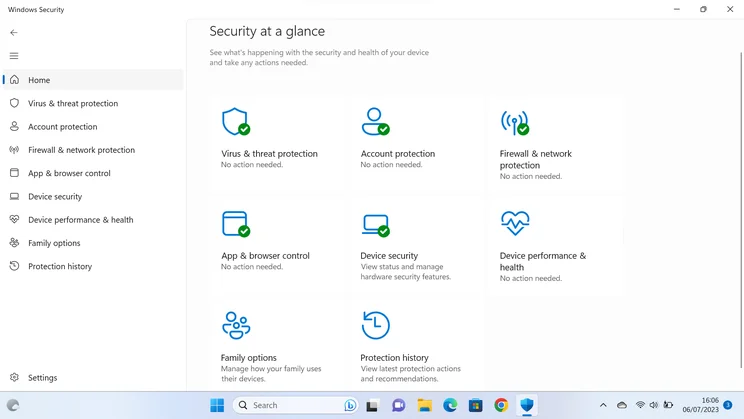Open the Account protection person tile icon
This screenshot has height=419, width=744.
(375, 121)
